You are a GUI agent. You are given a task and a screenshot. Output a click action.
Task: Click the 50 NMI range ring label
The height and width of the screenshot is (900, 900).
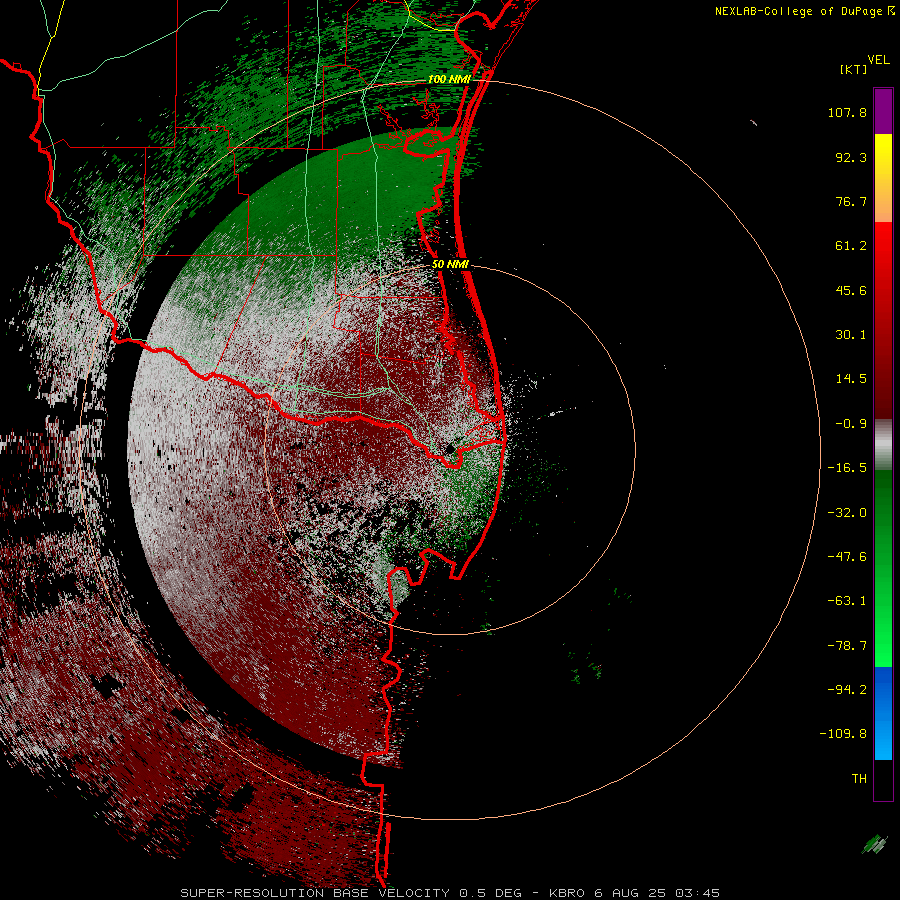click(451, 265)
